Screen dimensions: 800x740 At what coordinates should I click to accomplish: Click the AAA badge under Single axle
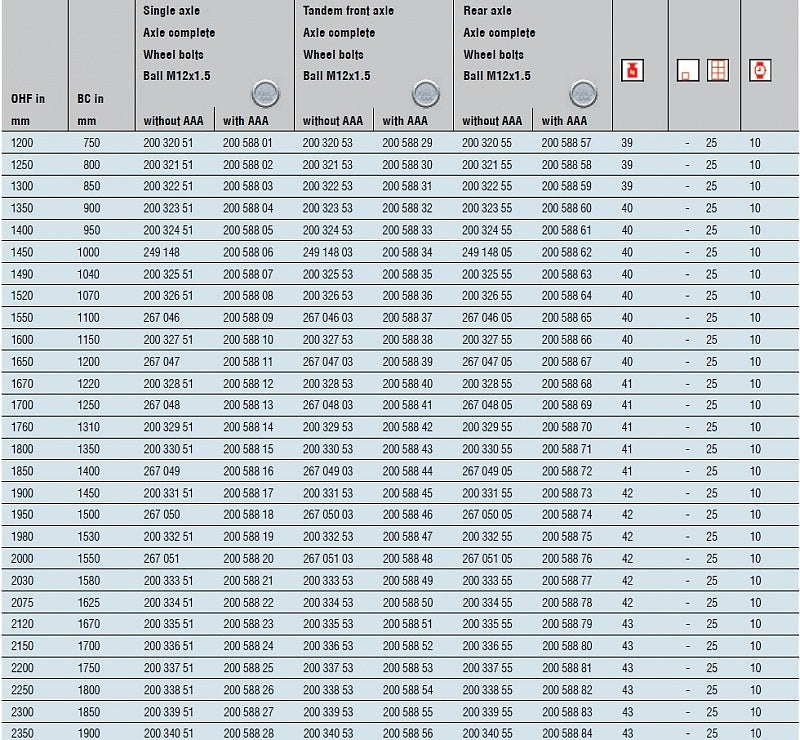(265, 94)
